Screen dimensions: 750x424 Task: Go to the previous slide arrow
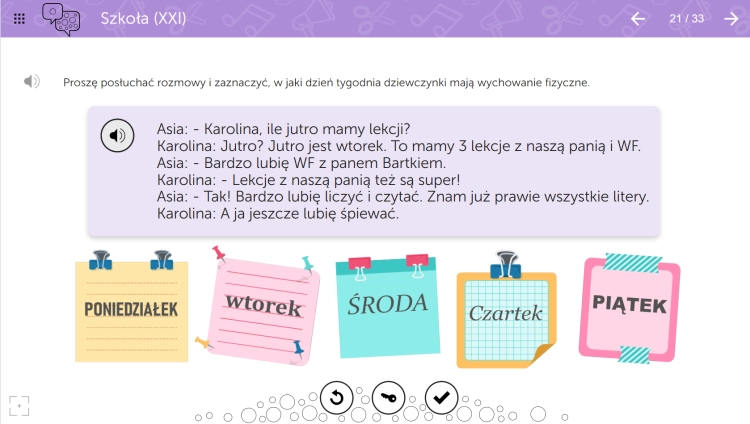(638, 19)
